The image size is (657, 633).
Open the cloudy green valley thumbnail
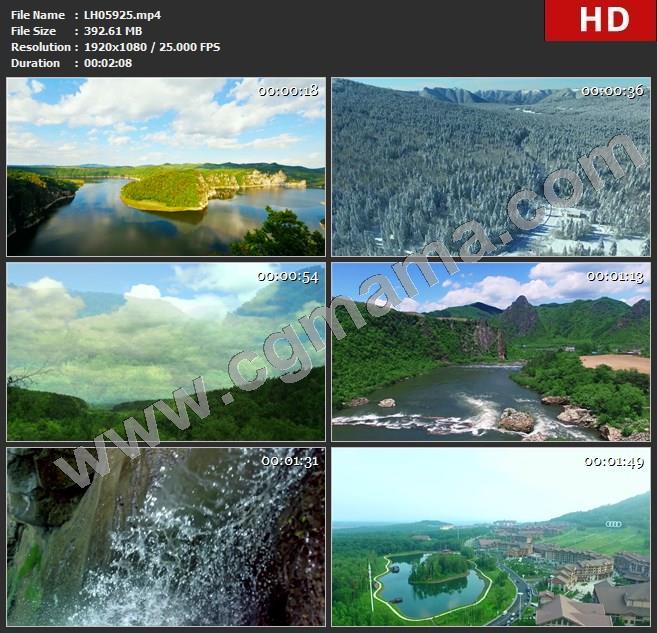166,351
